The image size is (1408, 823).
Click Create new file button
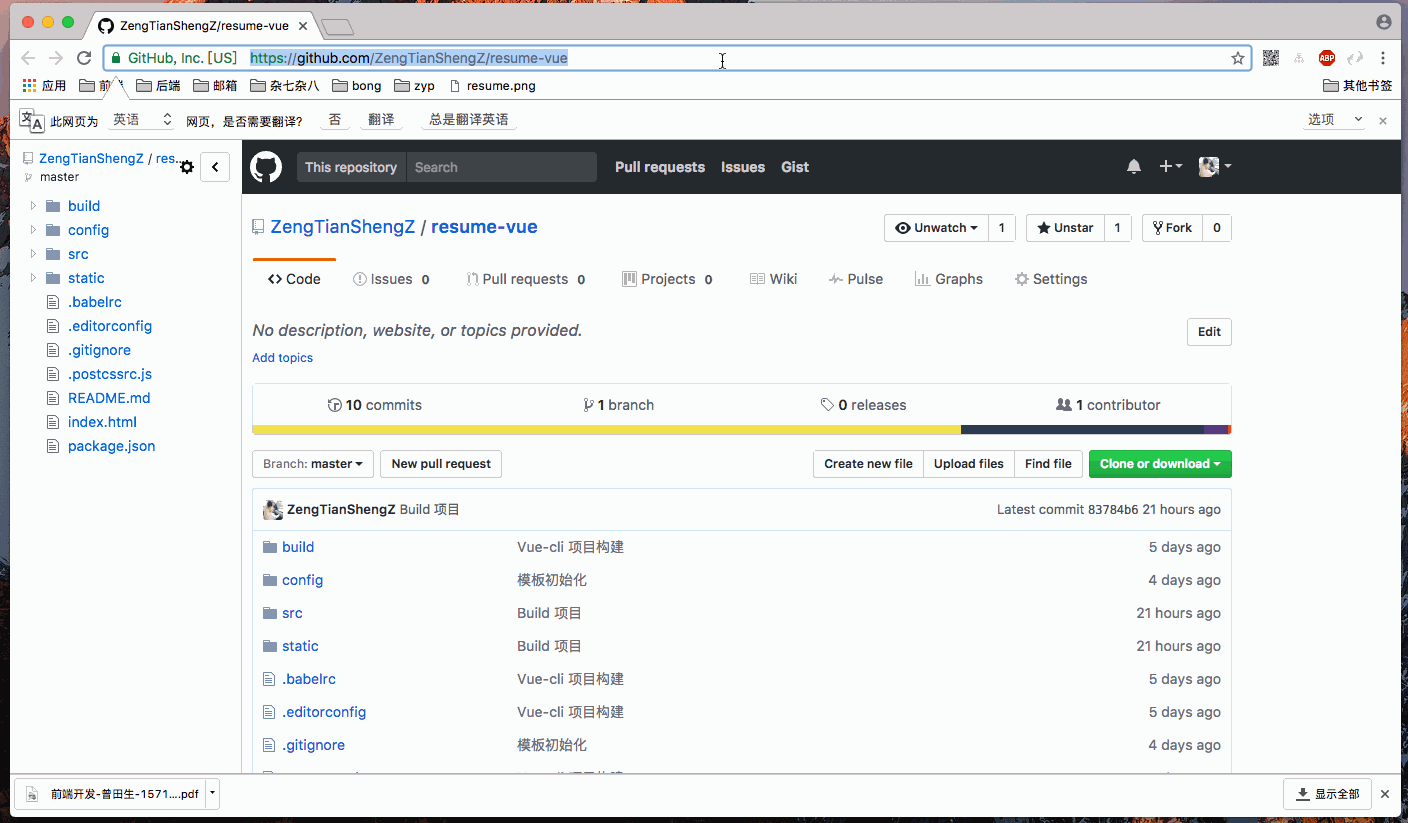pyautogui.click(x=868, y=464)
